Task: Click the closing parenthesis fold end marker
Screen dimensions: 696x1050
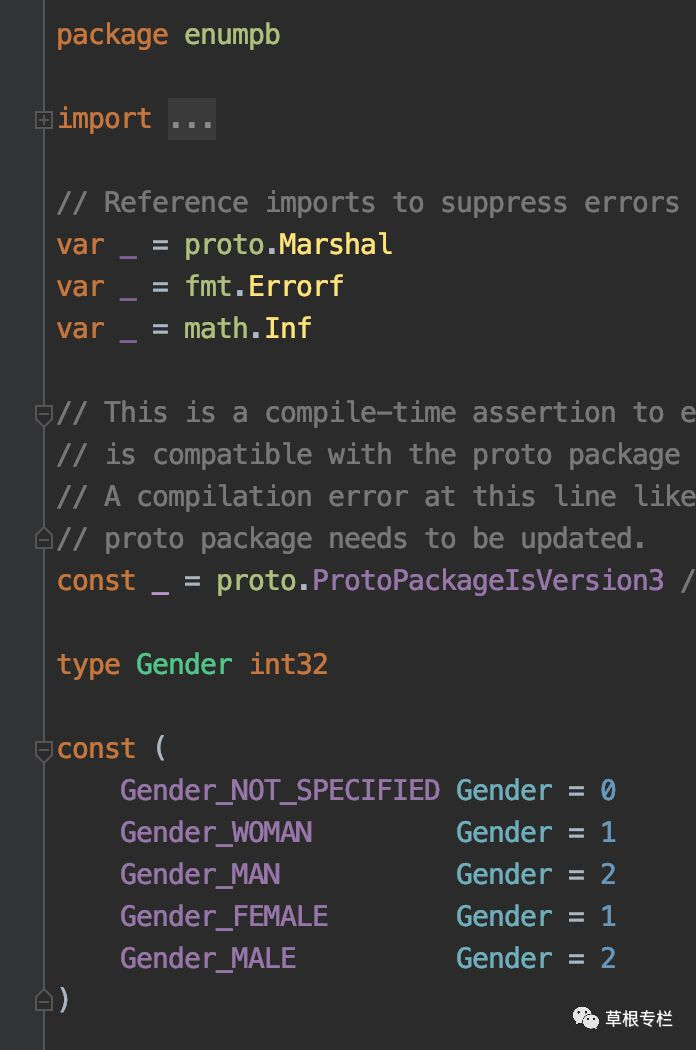Action: click(44, 1000)
